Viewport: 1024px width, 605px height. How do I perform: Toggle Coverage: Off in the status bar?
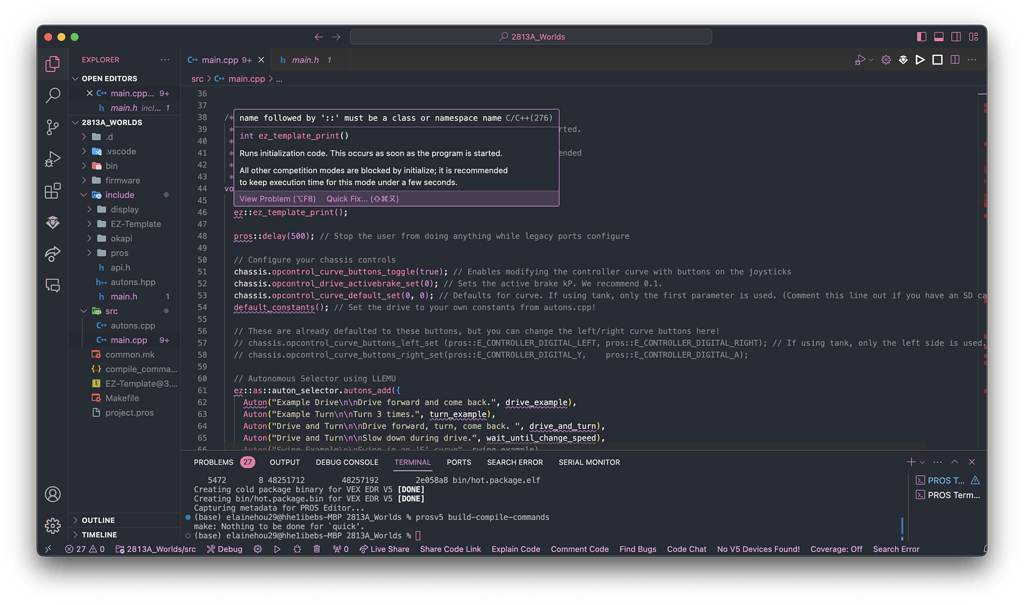coord(836,548)
